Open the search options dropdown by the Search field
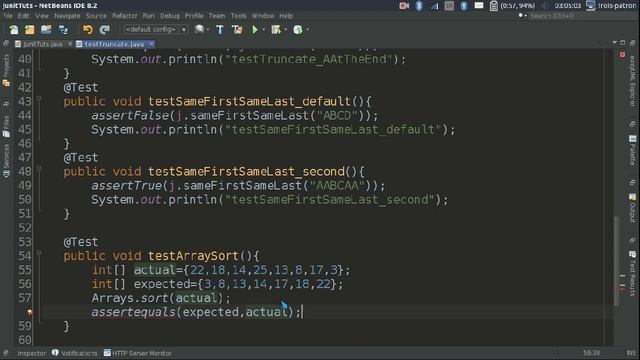This screenshot has width=640, height=360. [x=522, y=16]
